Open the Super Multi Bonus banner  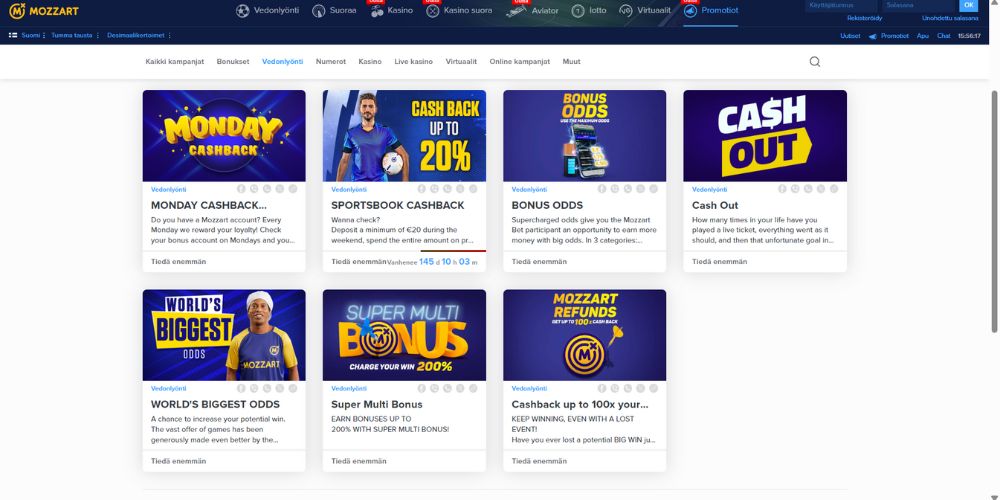click(404, 335)
